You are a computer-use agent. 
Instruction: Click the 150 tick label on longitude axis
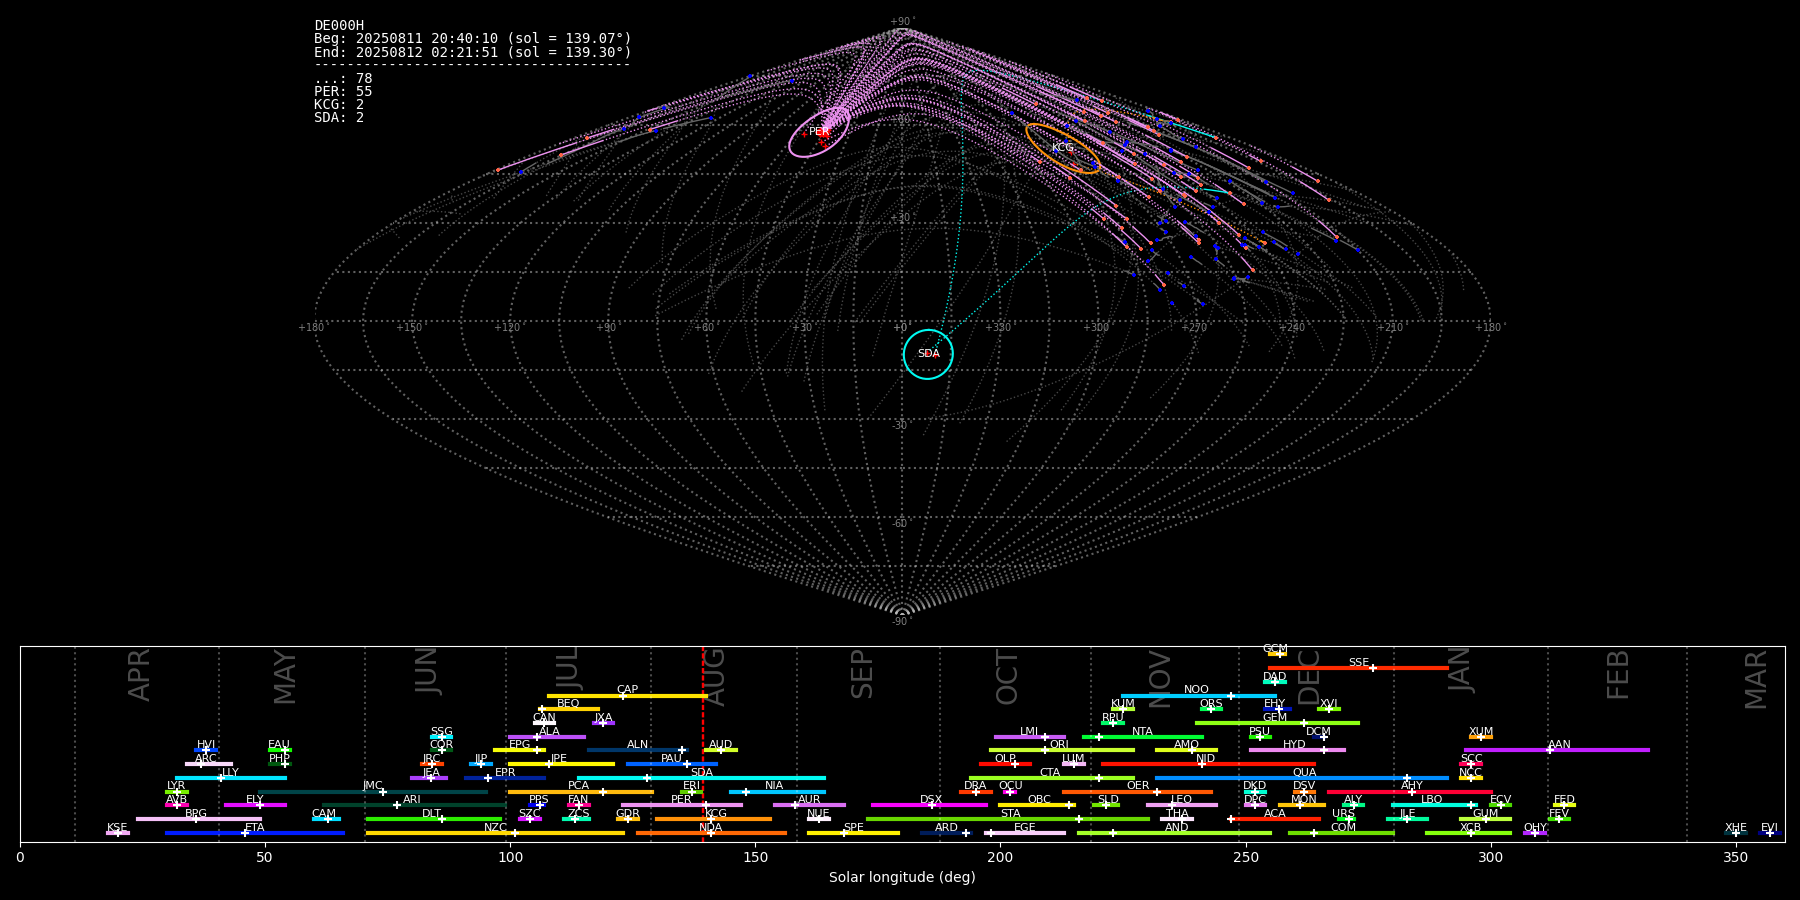click(x=755, y=857)
